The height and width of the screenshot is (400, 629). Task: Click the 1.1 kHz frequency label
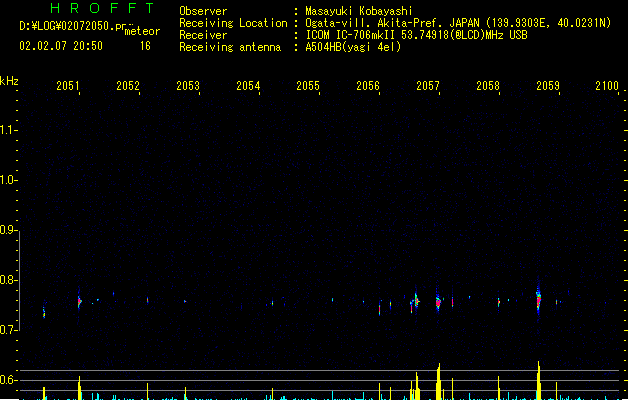click(x=8, y=130)
